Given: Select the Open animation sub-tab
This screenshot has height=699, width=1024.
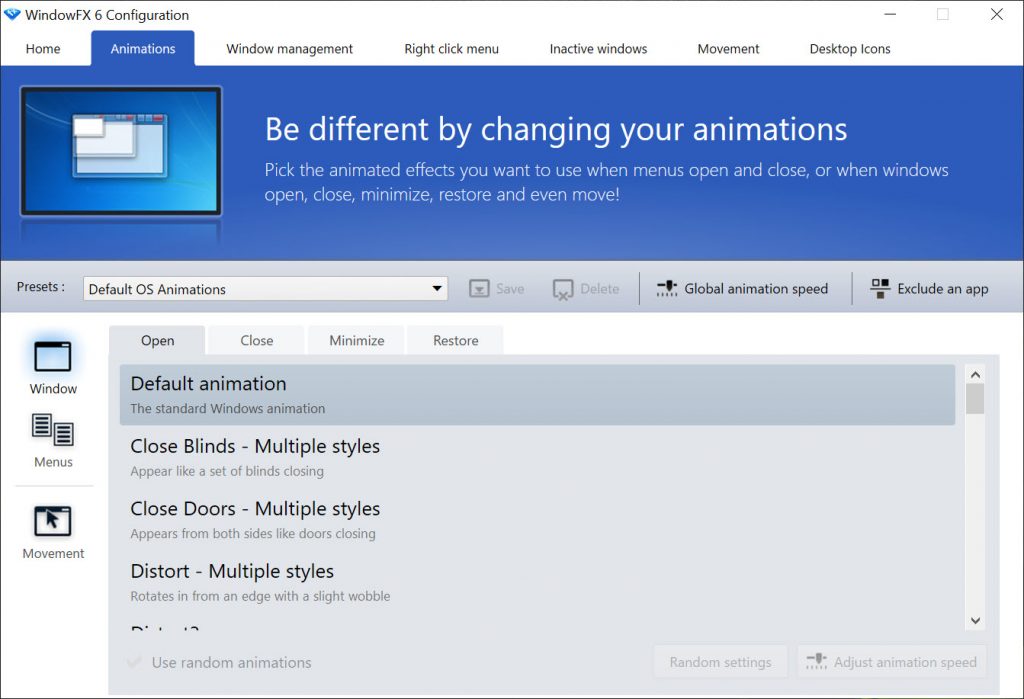Looking at the screenshot, I should 157,340.
